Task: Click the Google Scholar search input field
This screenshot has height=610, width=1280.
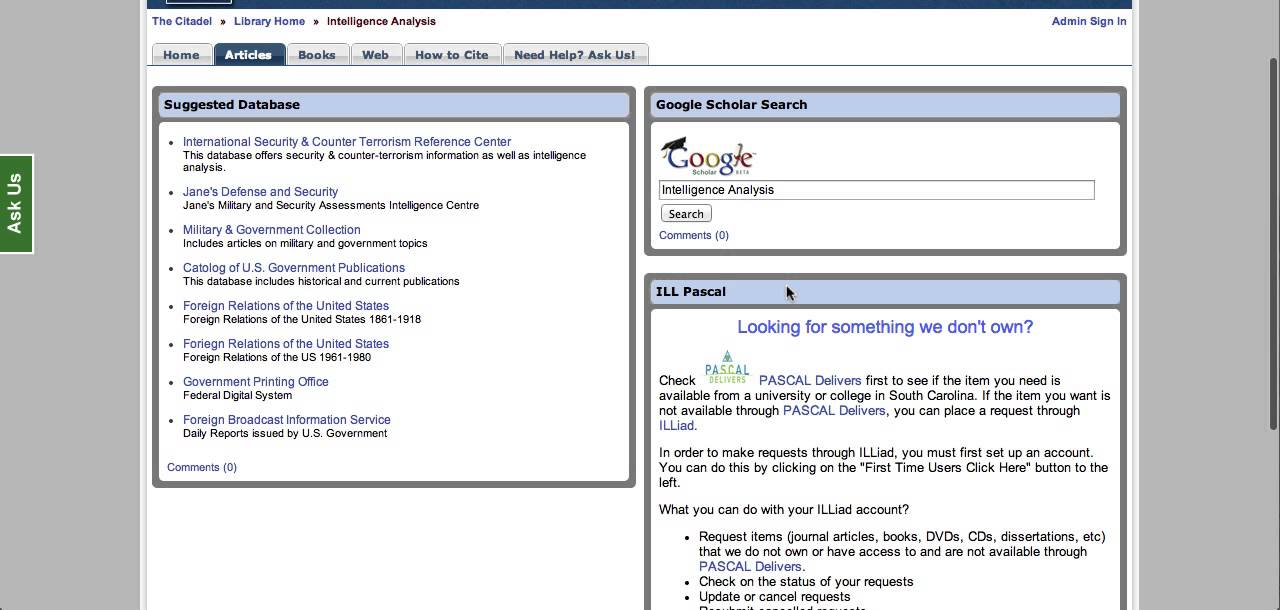Action: [877, 190]
